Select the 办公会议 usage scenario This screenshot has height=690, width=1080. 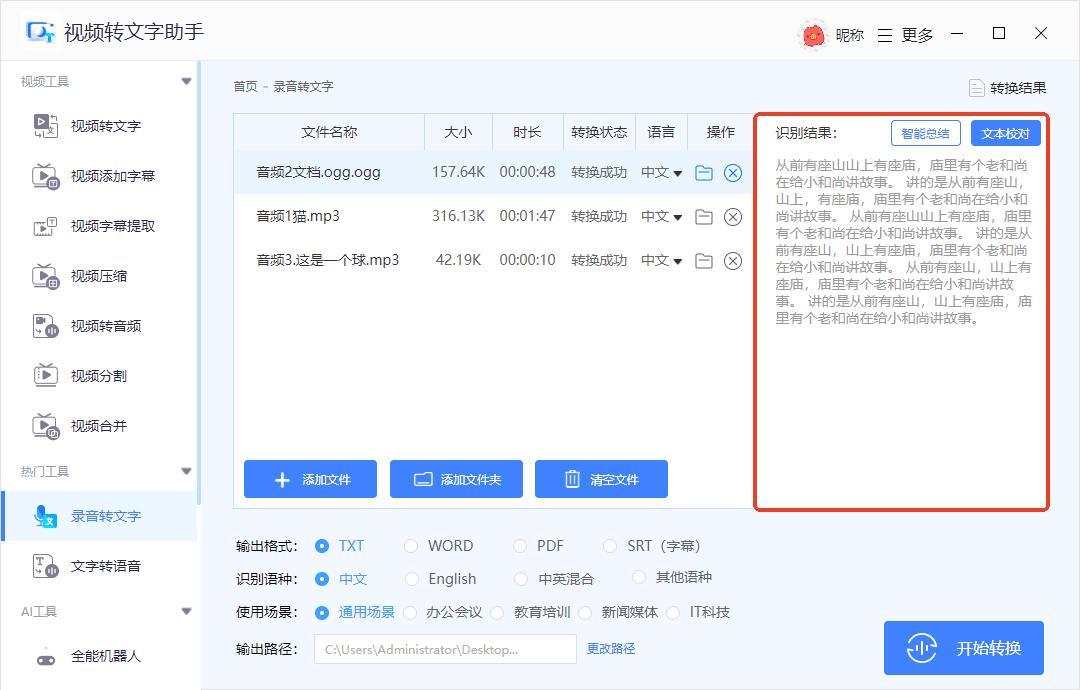click(x=411, y=612)
